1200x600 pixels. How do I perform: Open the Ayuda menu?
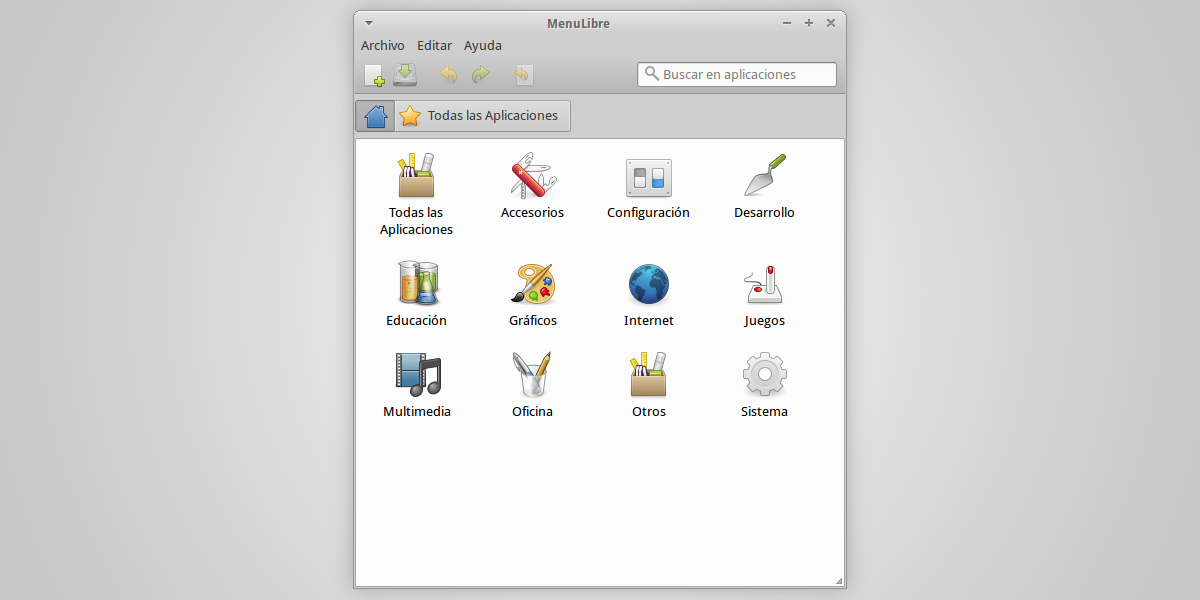pos(483,46)
